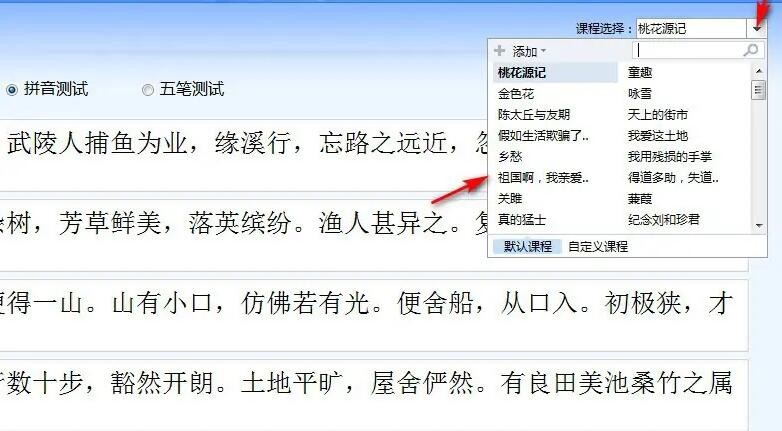Pick the course 纪念刘和珍君

pyautogui.click(x=663, y=219)
